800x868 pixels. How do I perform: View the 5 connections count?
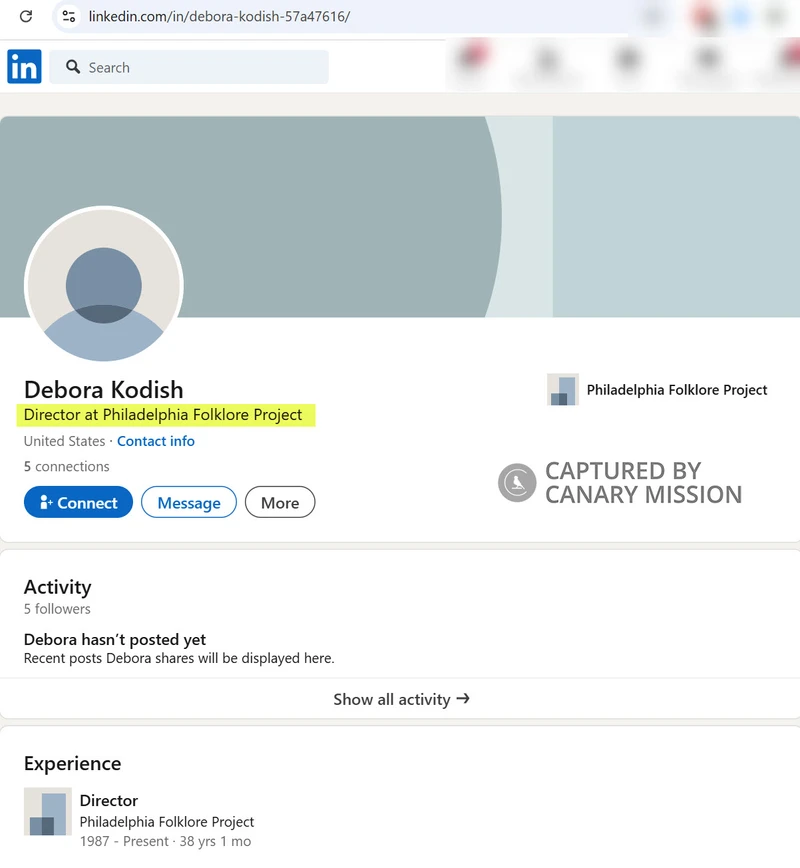tap(66, 467)
